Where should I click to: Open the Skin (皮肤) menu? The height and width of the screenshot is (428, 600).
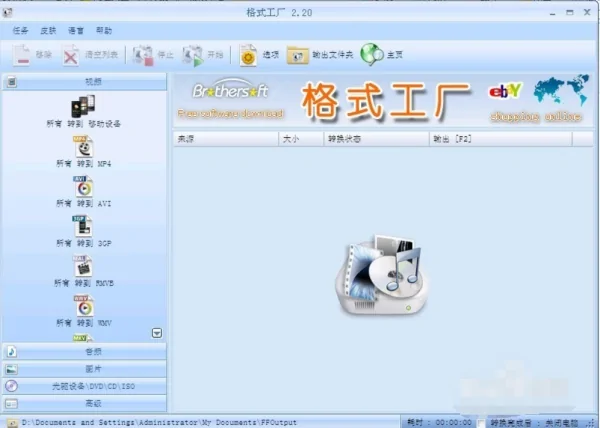pyautogui.click(x=48, y=31)
